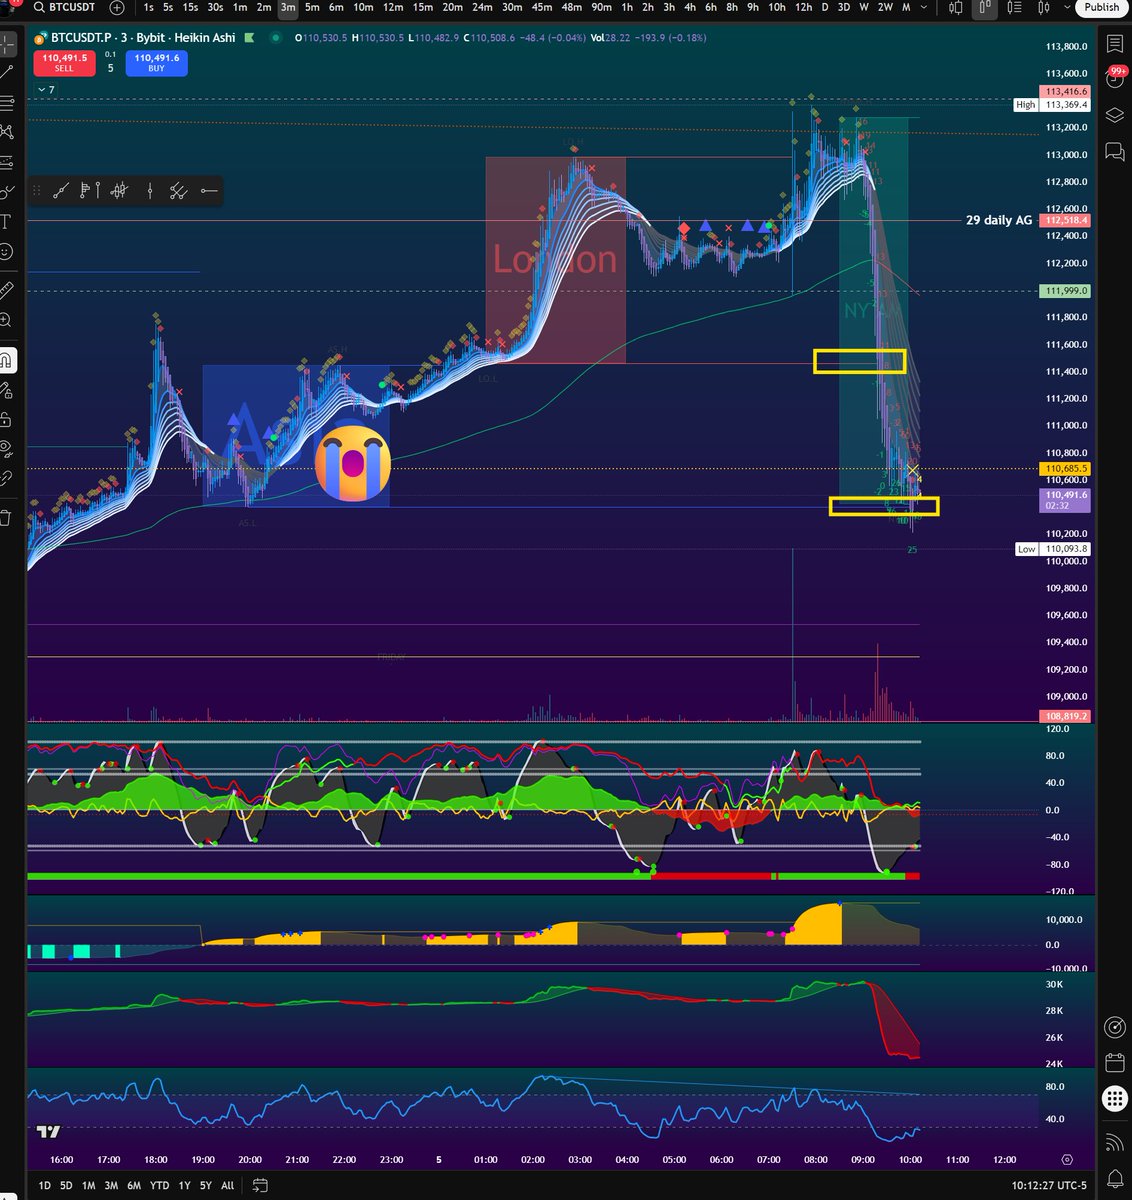Set the date range to YTD
This screenshot has width=1132, height=1200.
pyautogui.click(x=159, y=1185)
